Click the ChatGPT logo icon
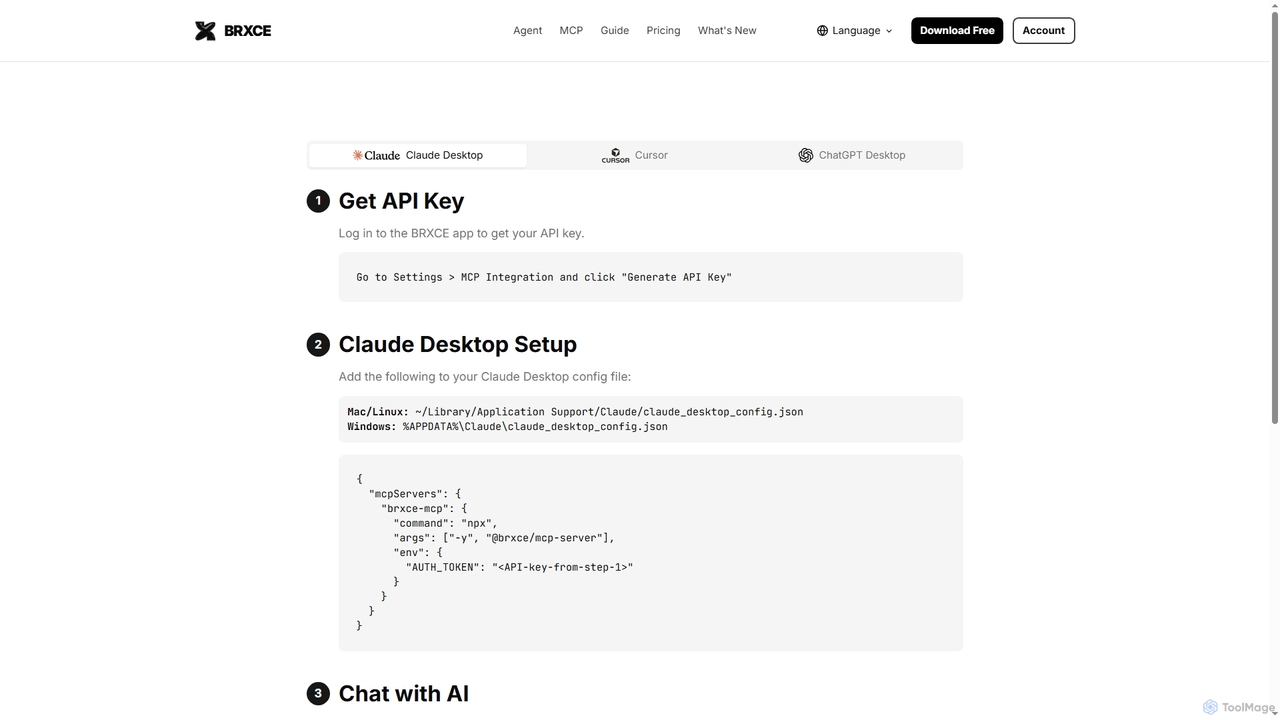 click(x=806, y=155)
